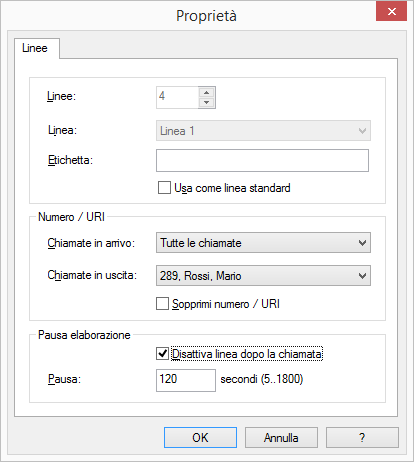Close the Proprietà dialog with the X
Screen dimensions: 414x462
point(391,11)
